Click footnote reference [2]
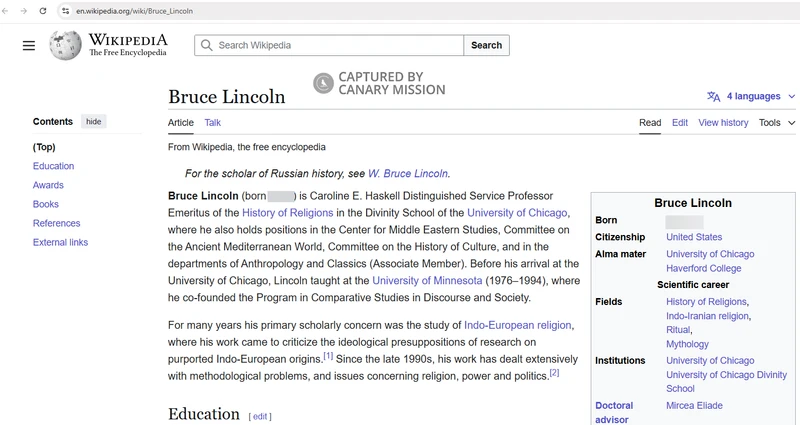Viewport: 800px width, 425px height. [554, 373]
